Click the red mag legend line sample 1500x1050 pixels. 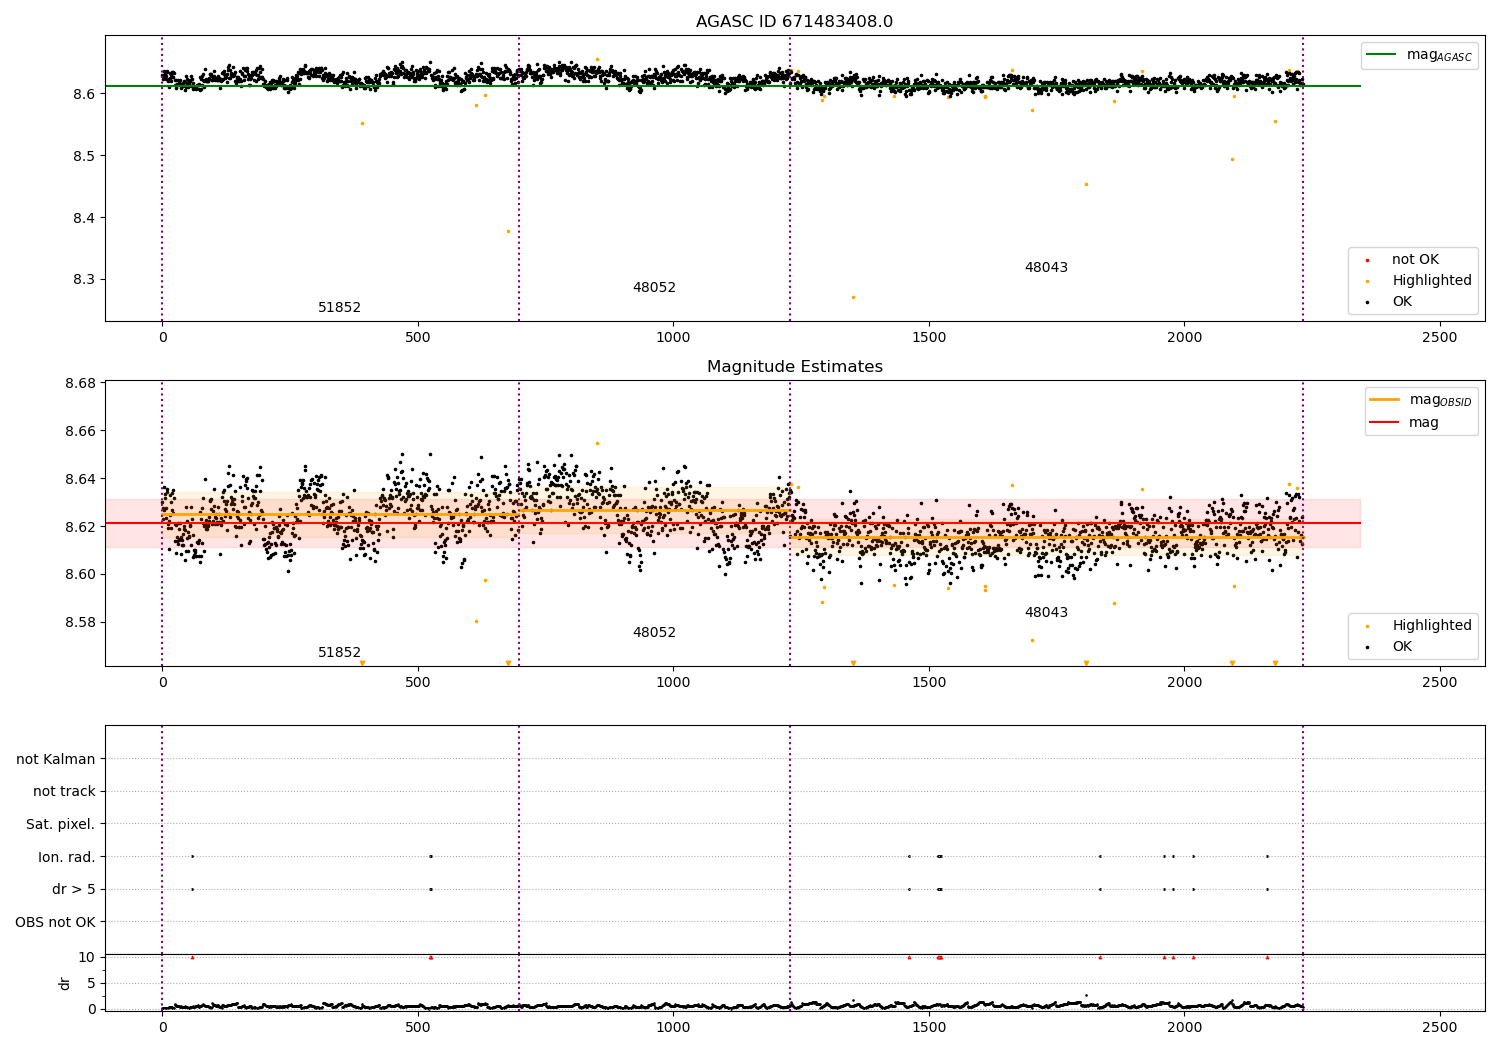coord(1384,422)
